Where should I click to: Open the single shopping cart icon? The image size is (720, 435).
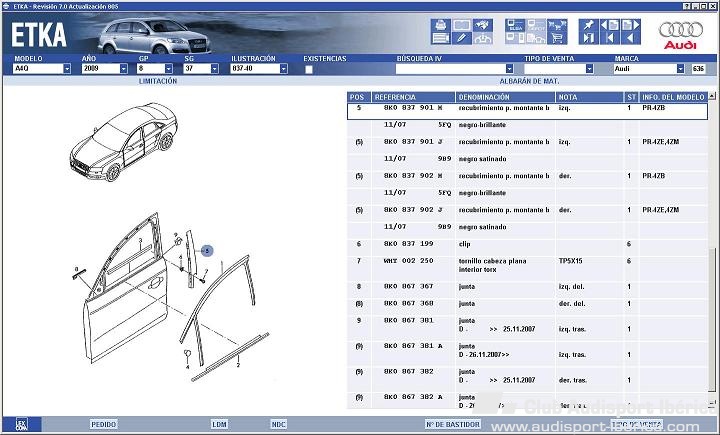tap(557, 38)
